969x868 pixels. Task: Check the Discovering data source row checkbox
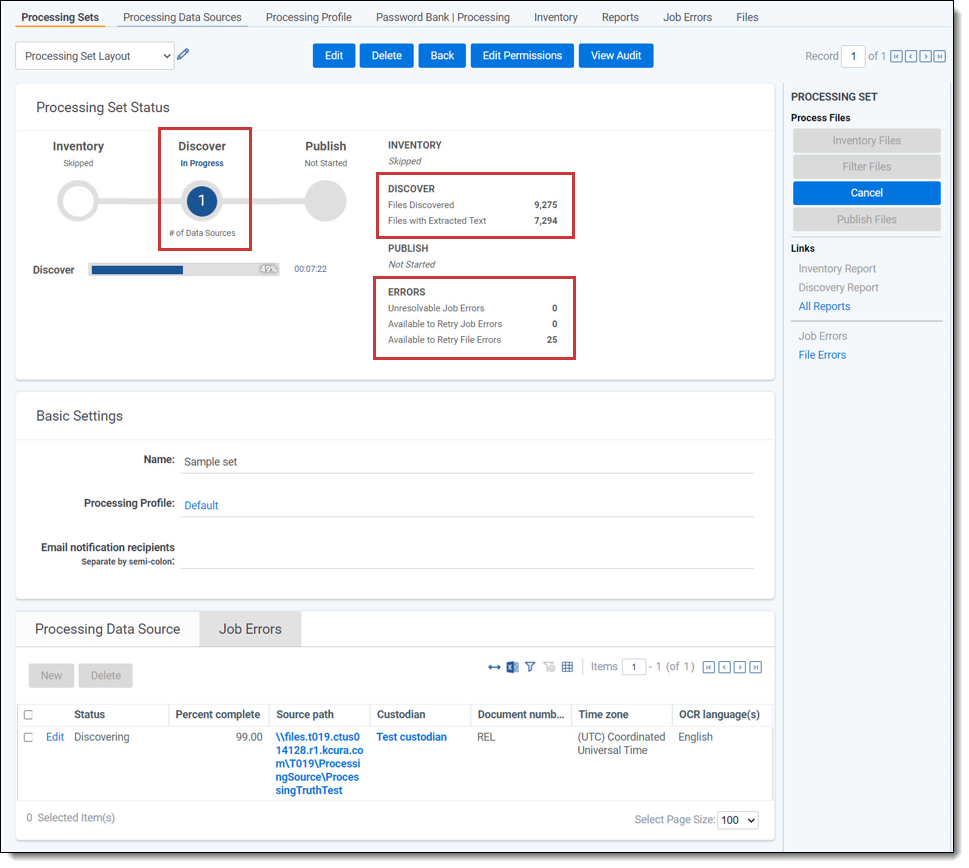[x=28, y=738]
